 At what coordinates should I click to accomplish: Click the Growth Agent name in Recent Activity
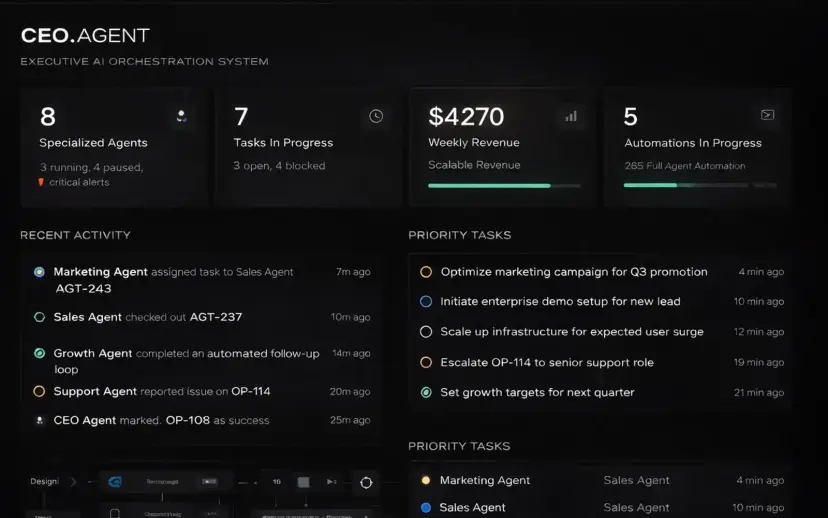93,353
